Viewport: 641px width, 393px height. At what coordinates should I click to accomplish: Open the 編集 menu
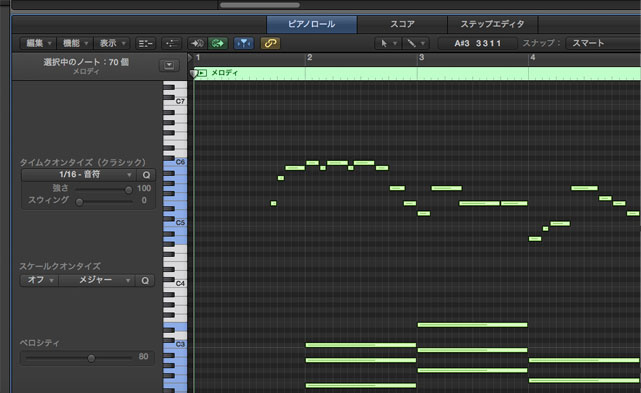[38, 43]
